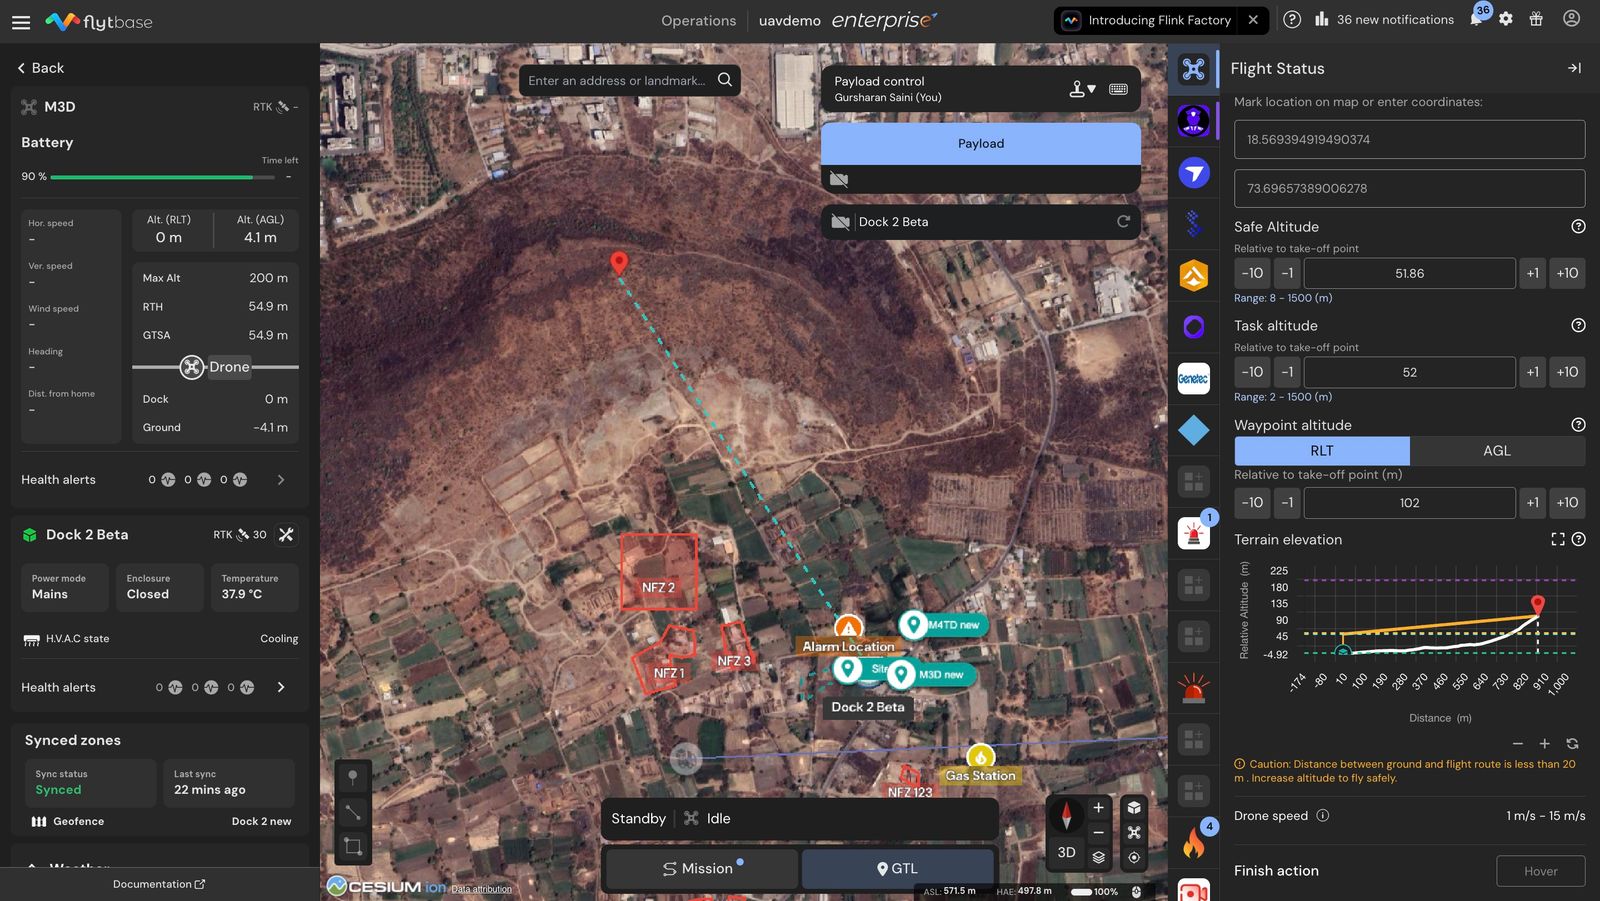Reset the terrain elevation chart view
The width and height of the screenshot is (1600, 901).
tap(1572, 744)
